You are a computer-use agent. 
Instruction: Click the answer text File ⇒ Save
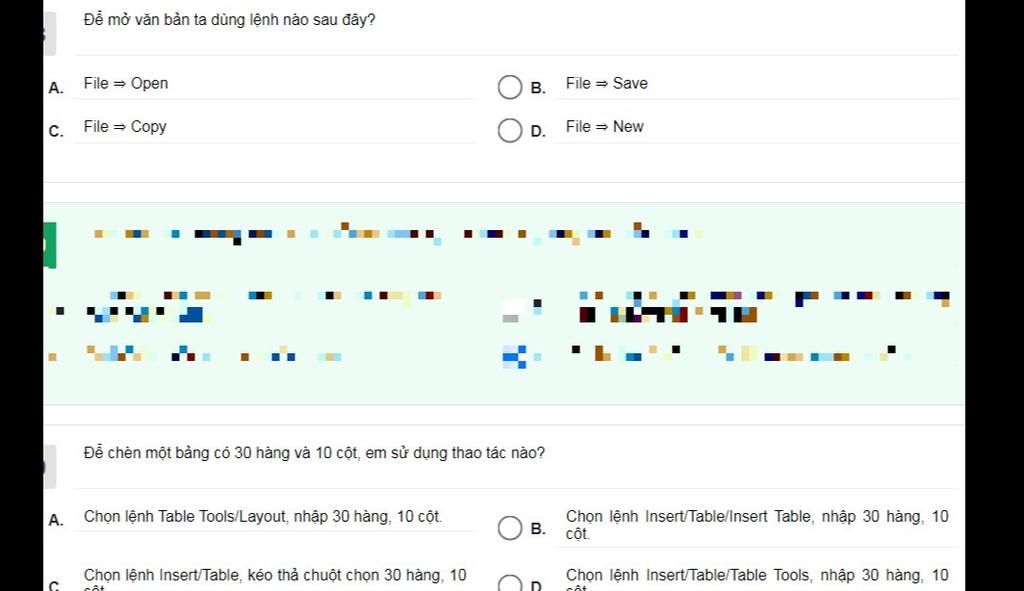(x=607, y=84)
